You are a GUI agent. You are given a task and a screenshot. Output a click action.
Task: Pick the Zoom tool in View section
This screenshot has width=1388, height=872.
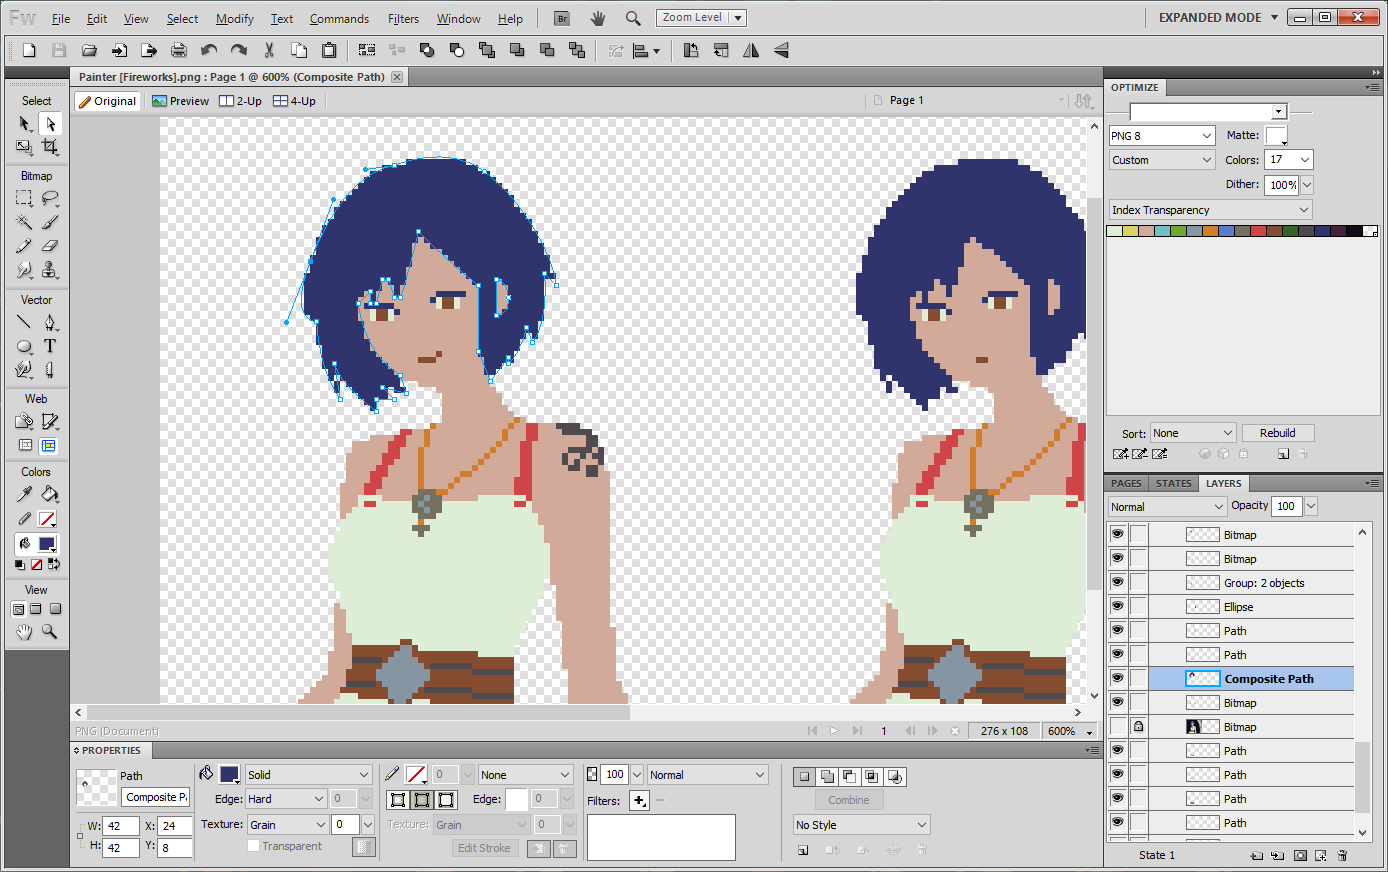(49, 632)
